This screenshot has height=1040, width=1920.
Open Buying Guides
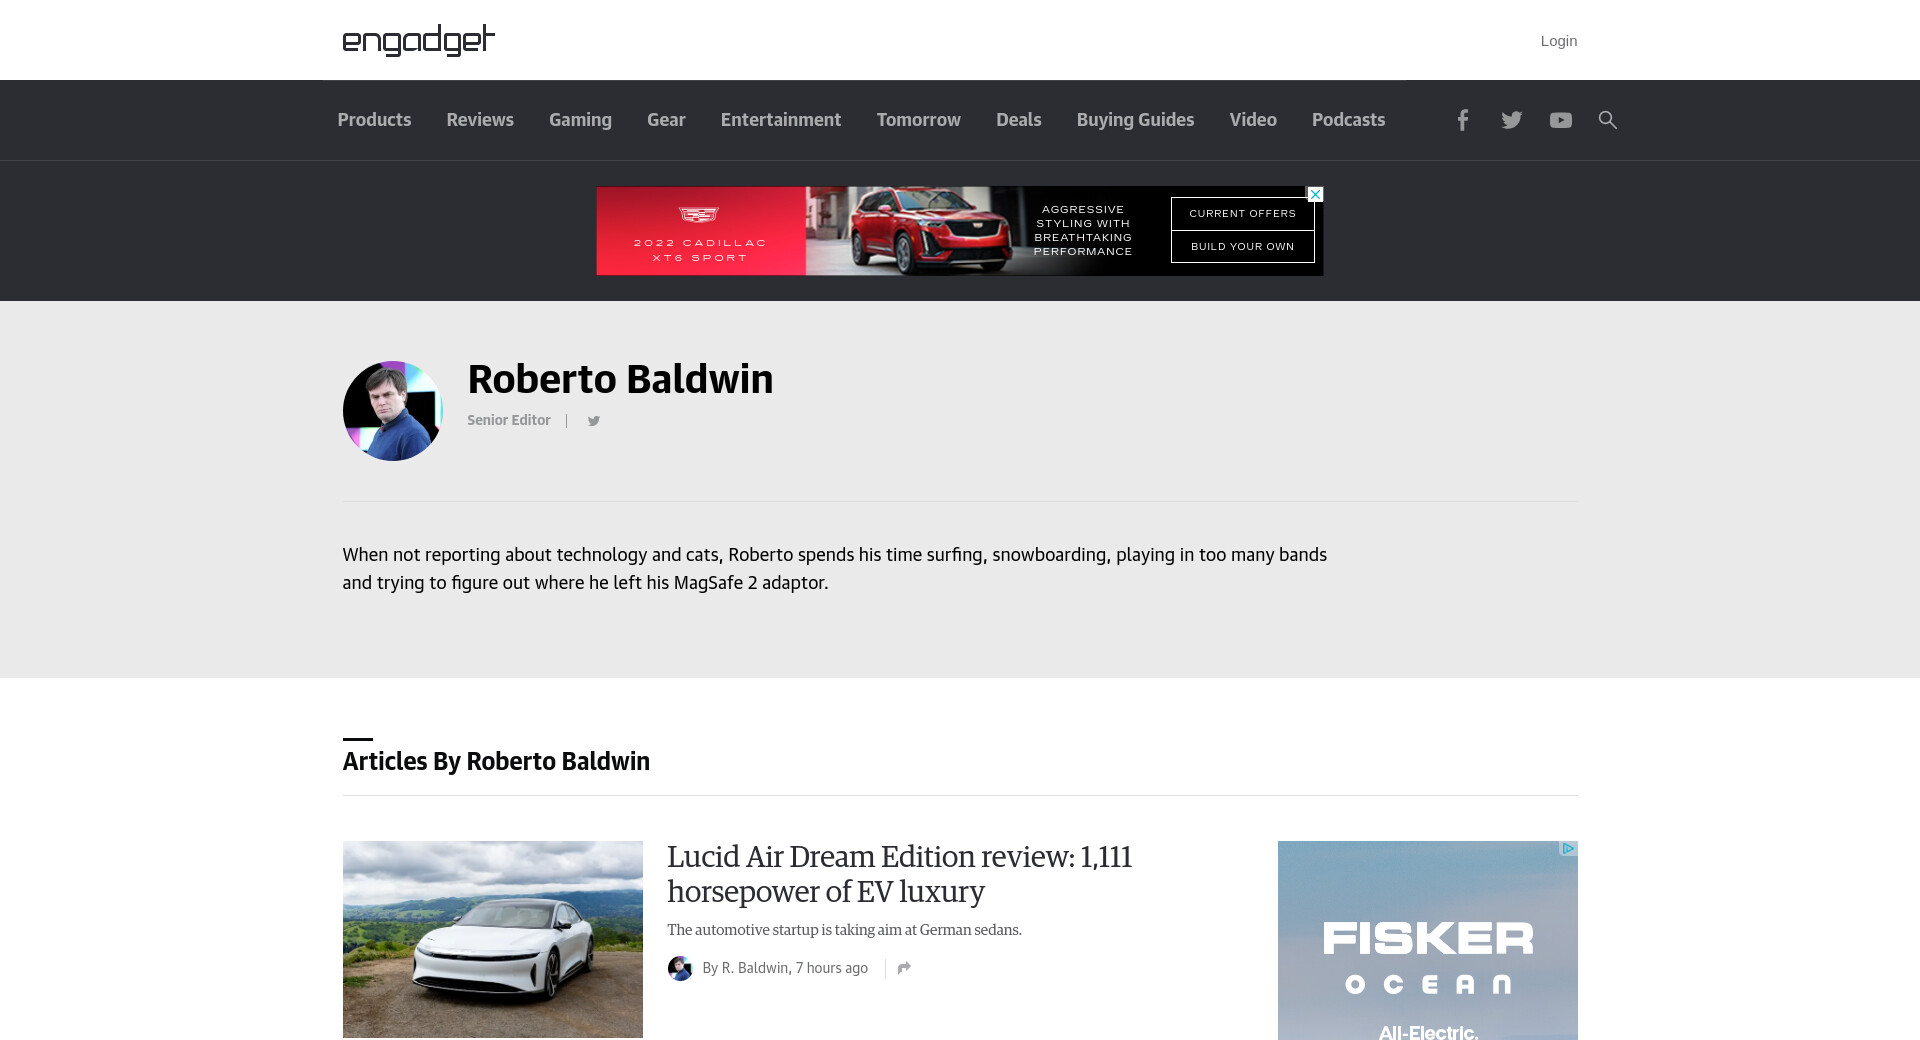pos(1136,120)
